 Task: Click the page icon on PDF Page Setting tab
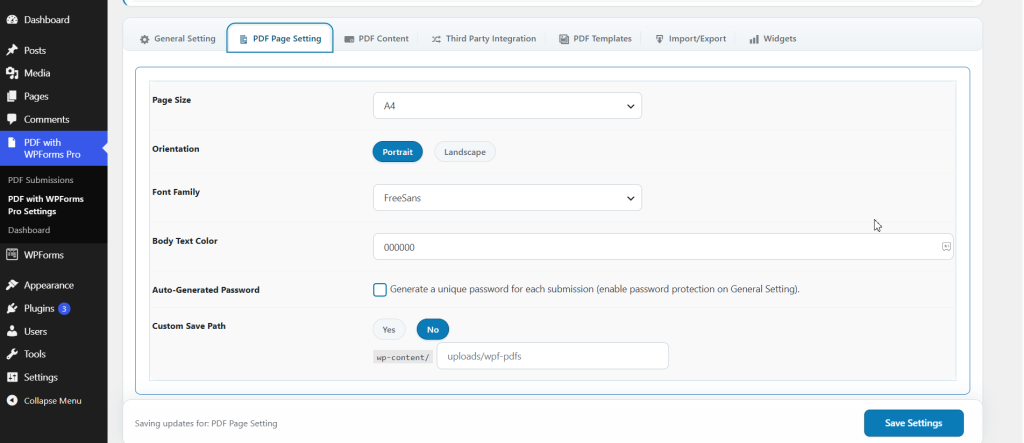coord(243,39)
